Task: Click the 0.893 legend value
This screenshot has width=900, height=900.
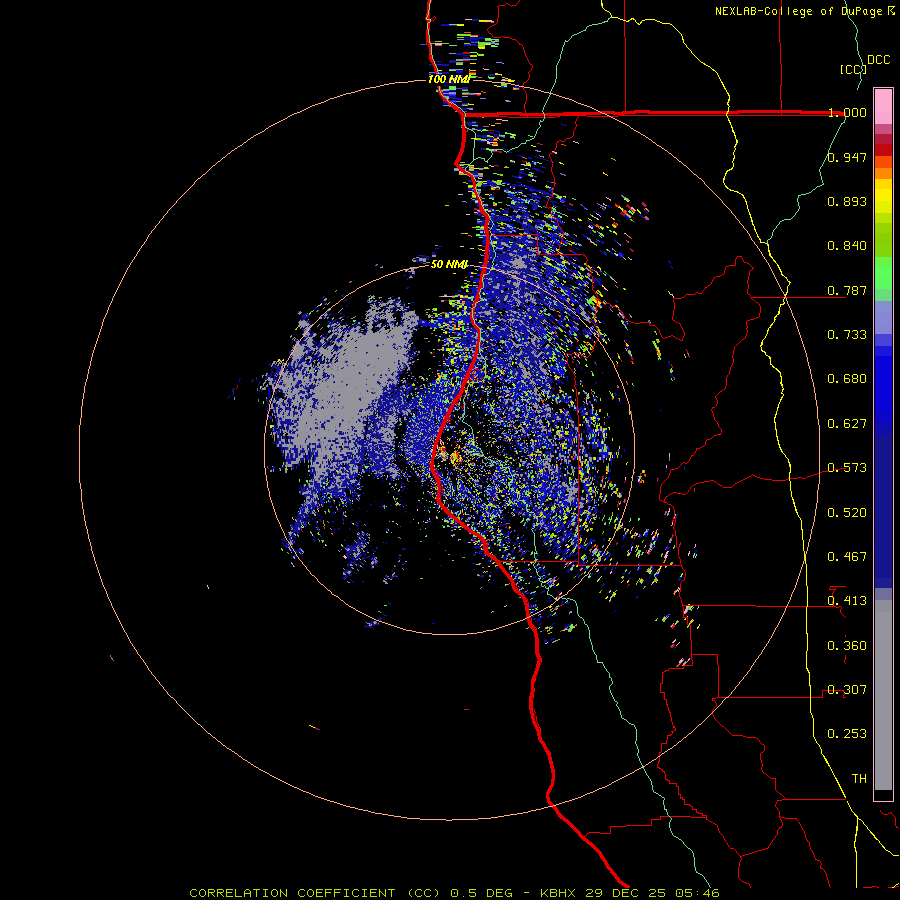Action: pos(847,201)
